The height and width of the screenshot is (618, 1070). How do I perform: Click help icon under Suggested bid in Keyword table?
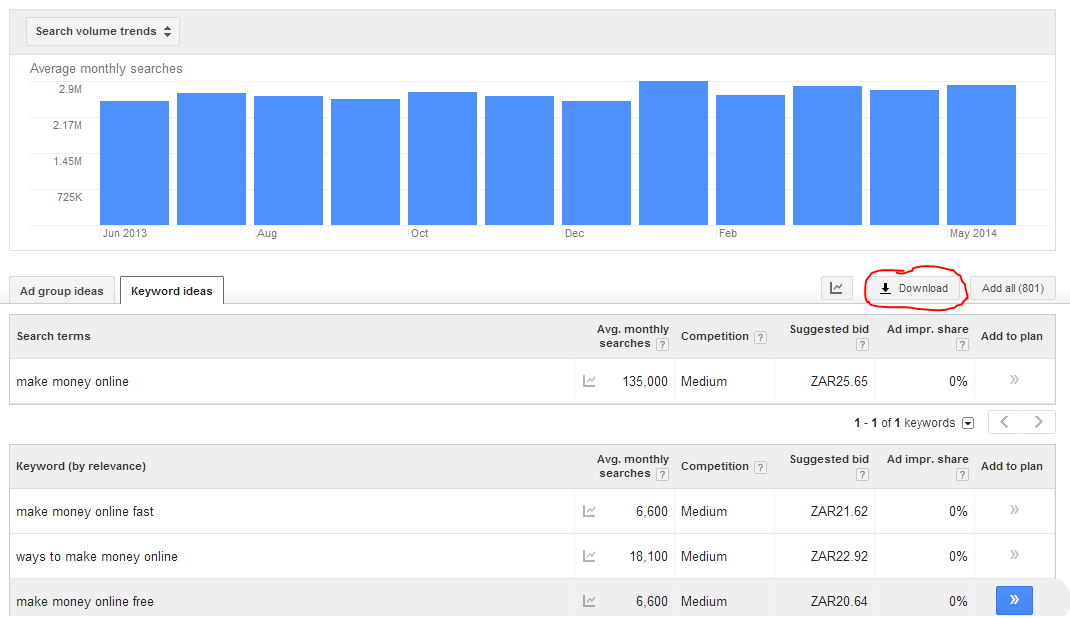862,474
